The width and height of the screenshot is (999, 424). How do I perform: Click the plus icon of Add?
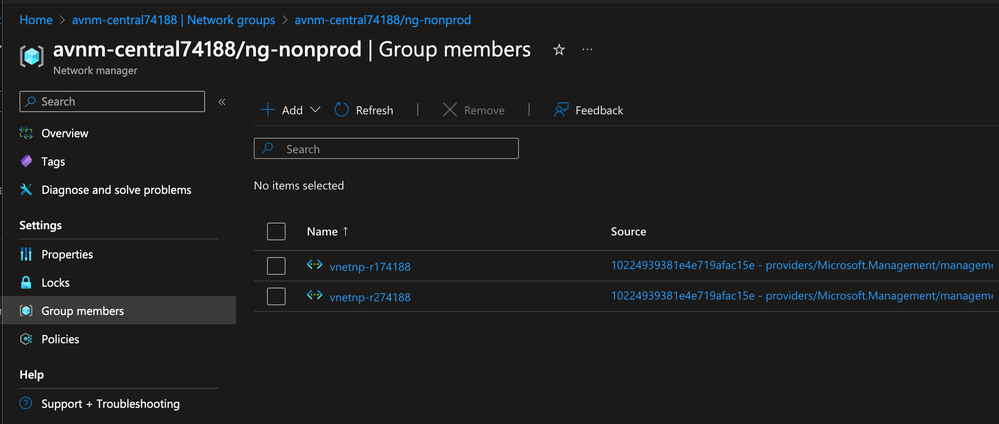click(x=268, y=110)
